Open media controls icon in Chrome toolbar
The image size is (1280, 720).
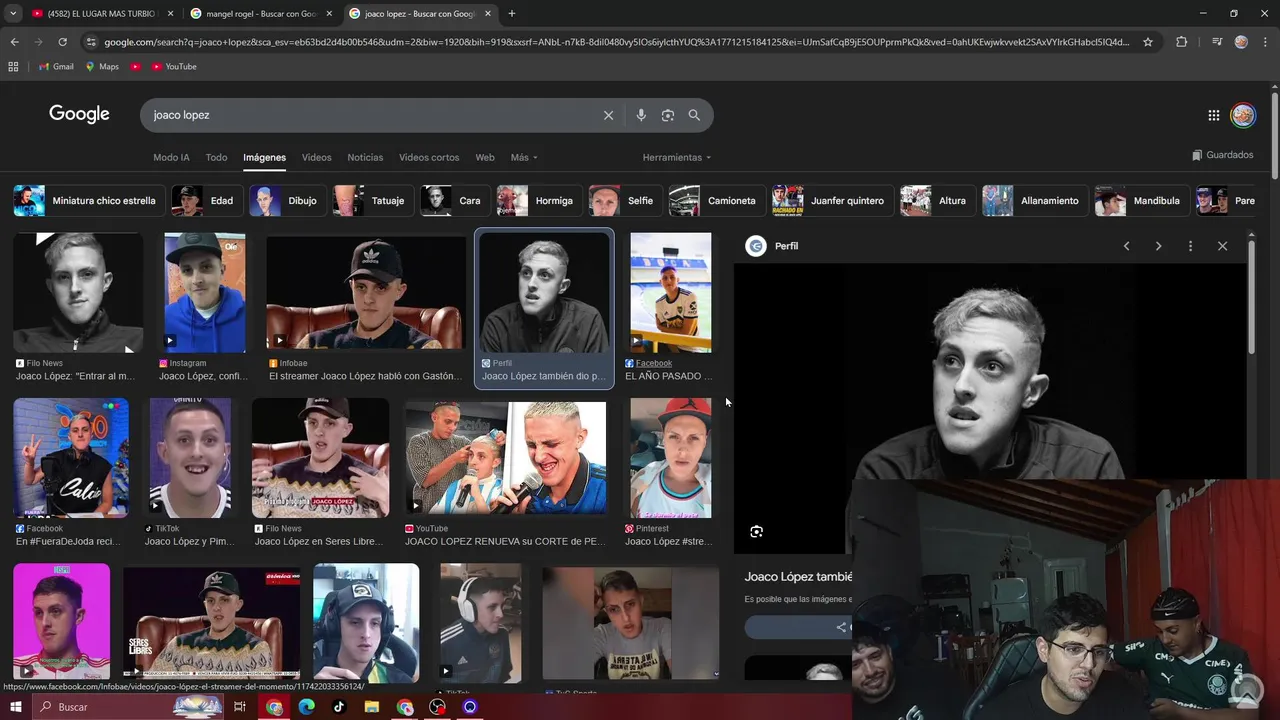[1216, 42]
